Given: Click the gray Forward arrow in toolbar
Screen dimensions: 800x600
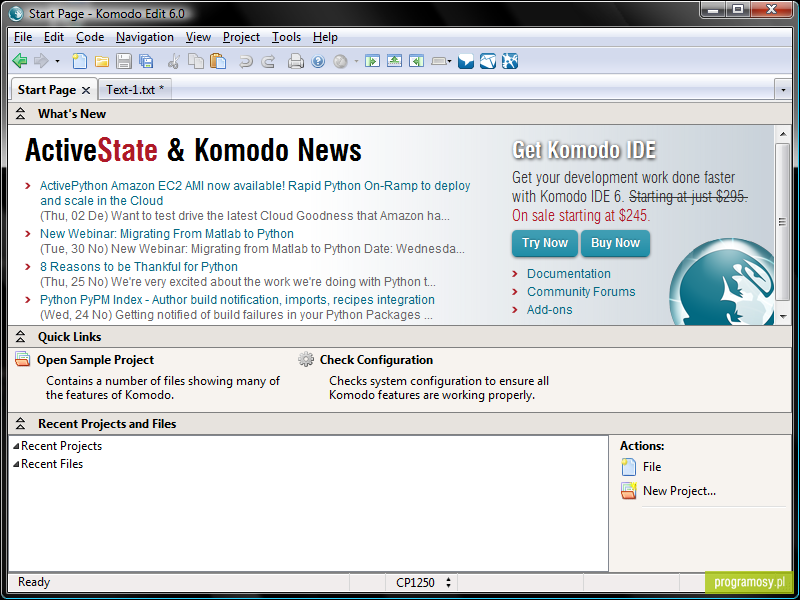Looking at the screenshot, I should [x=41, y=61].
